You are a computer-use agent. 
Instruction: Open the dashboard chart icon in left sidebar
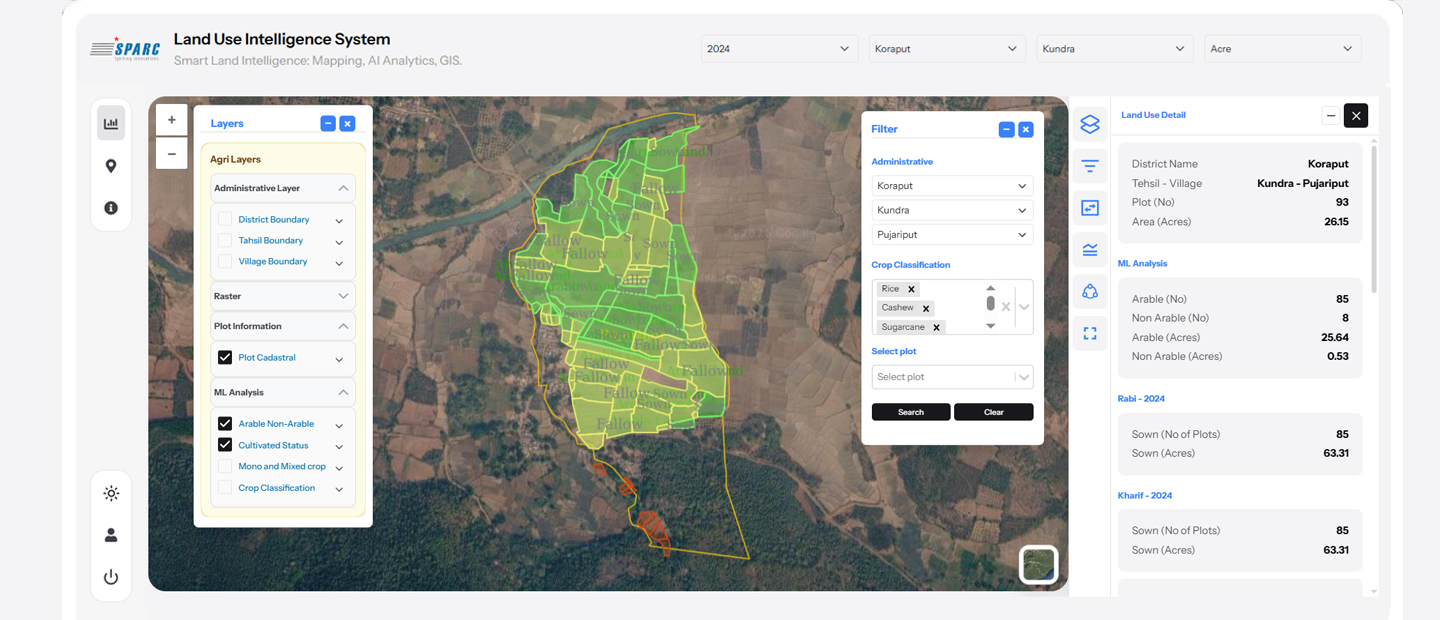click(x=111, y=124)
